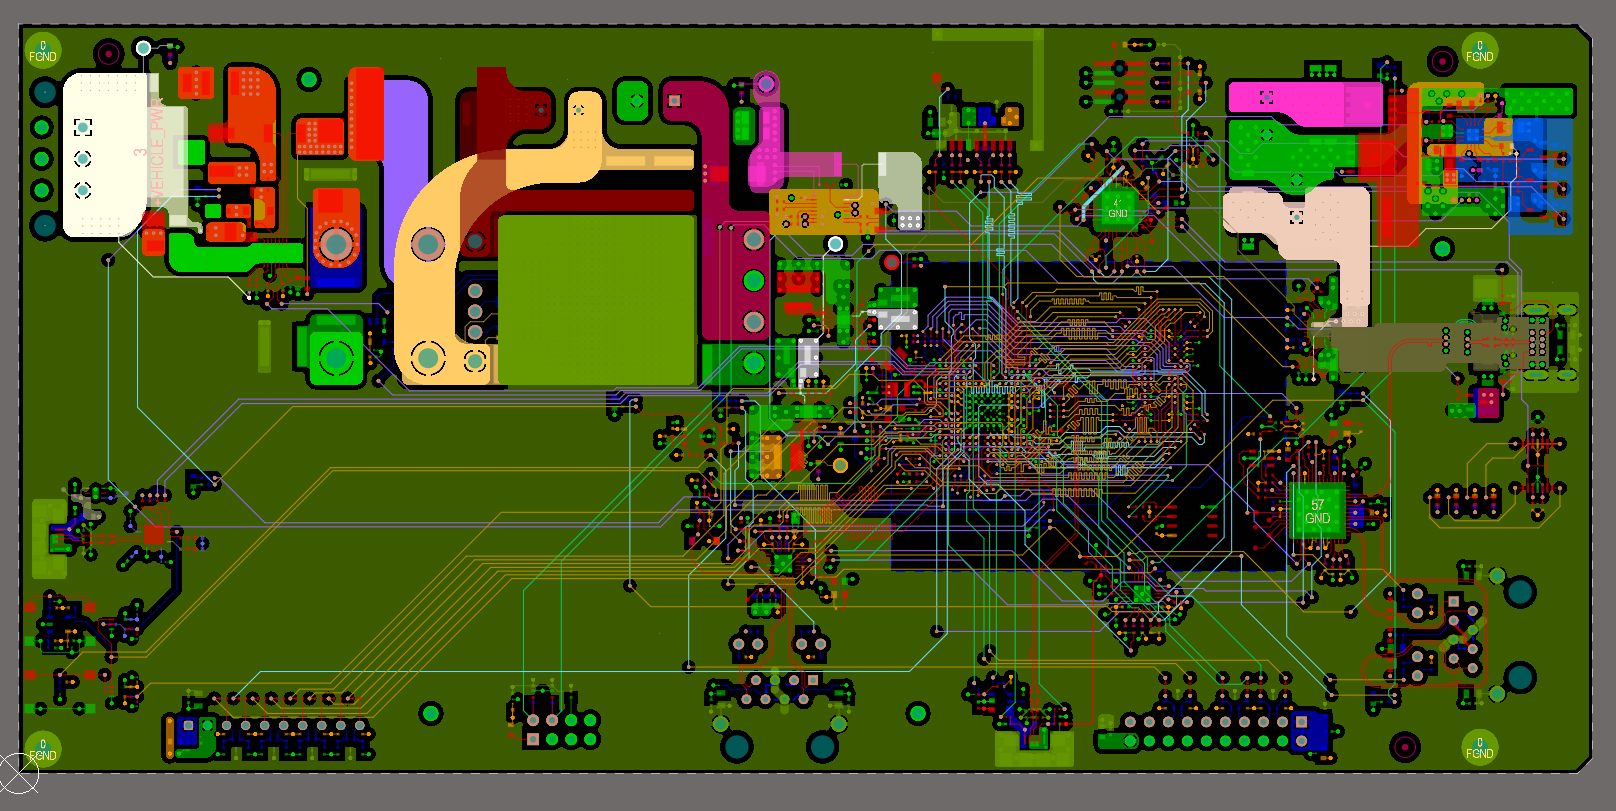
Task: Click the white-ringed via beside the top-left mounting hole
Action: (x=143, y=47)
